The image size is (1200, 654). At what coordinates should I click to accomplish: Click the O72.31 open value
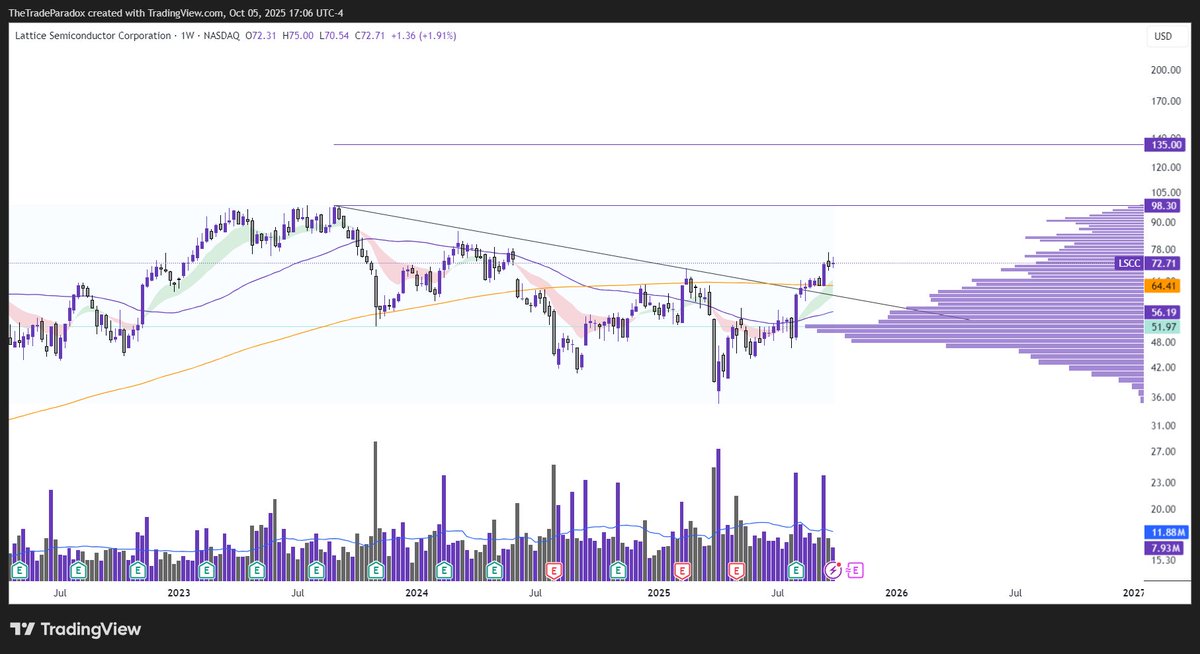[259, 36]
